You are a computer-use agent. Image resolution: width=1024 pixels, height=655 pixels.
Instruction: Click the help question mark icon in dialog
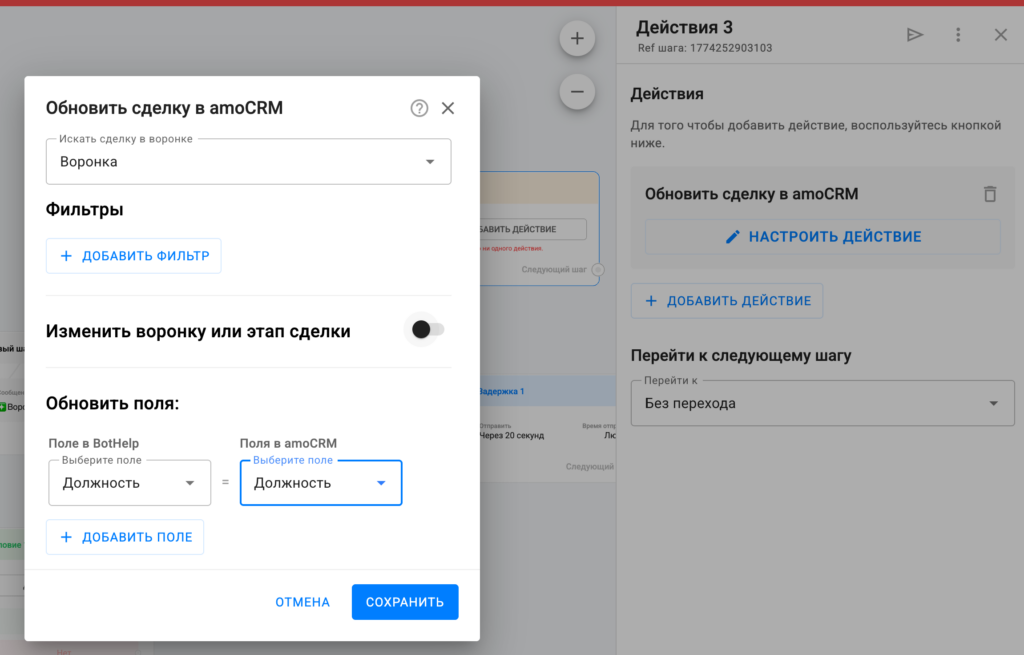[419, 108]
